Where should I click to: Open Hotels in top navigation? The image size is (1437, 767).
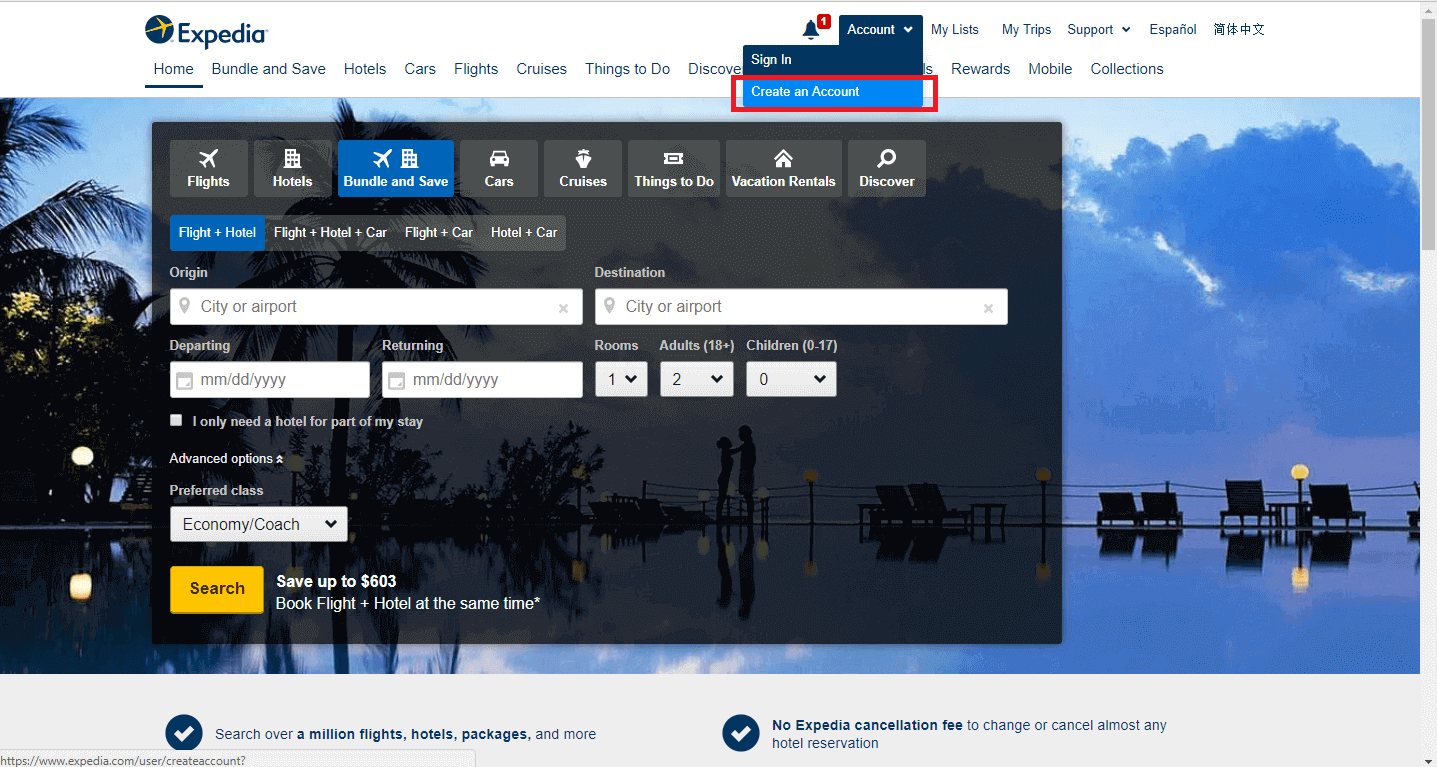[x=365, y=69]
